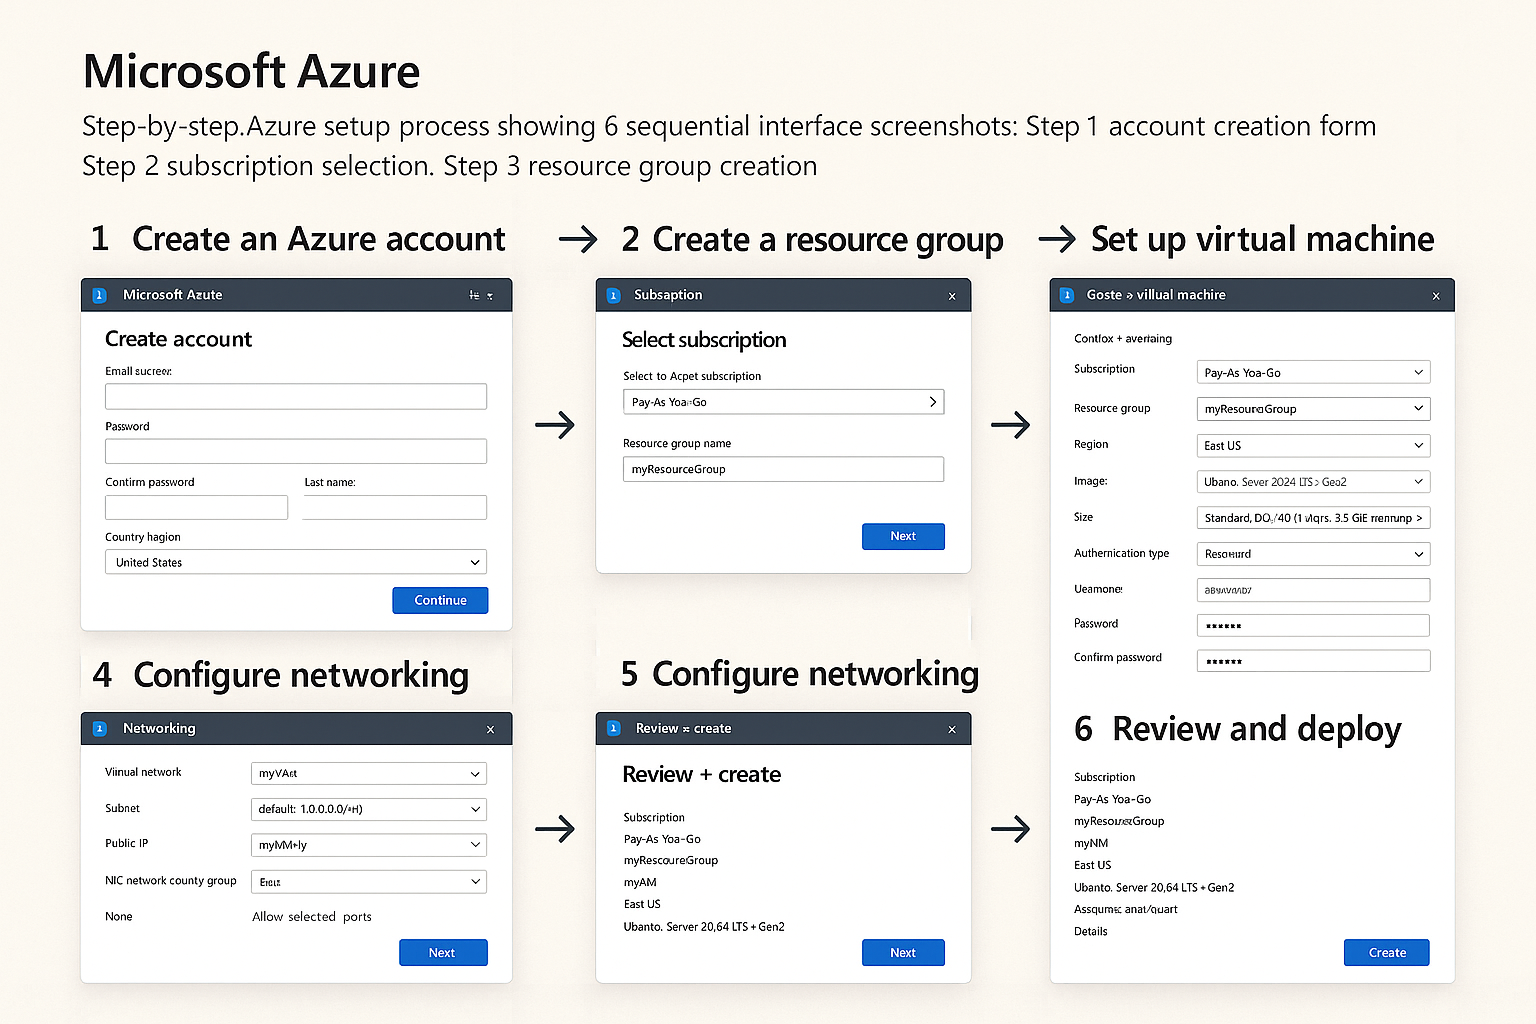Open the Subnet dropdown in Networking
This screenshot has height=1024, width=1536.
click(368, 809)
